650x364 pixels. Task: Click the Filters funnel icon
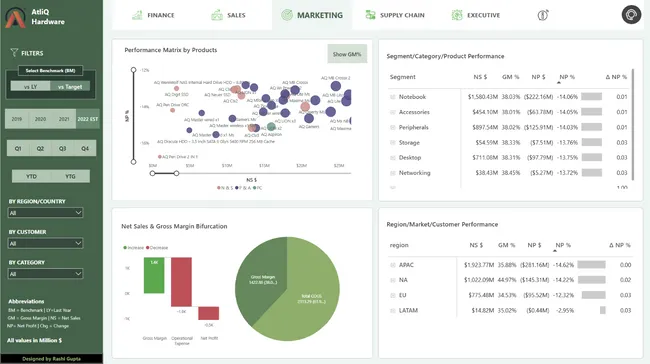tap(14, 53)
